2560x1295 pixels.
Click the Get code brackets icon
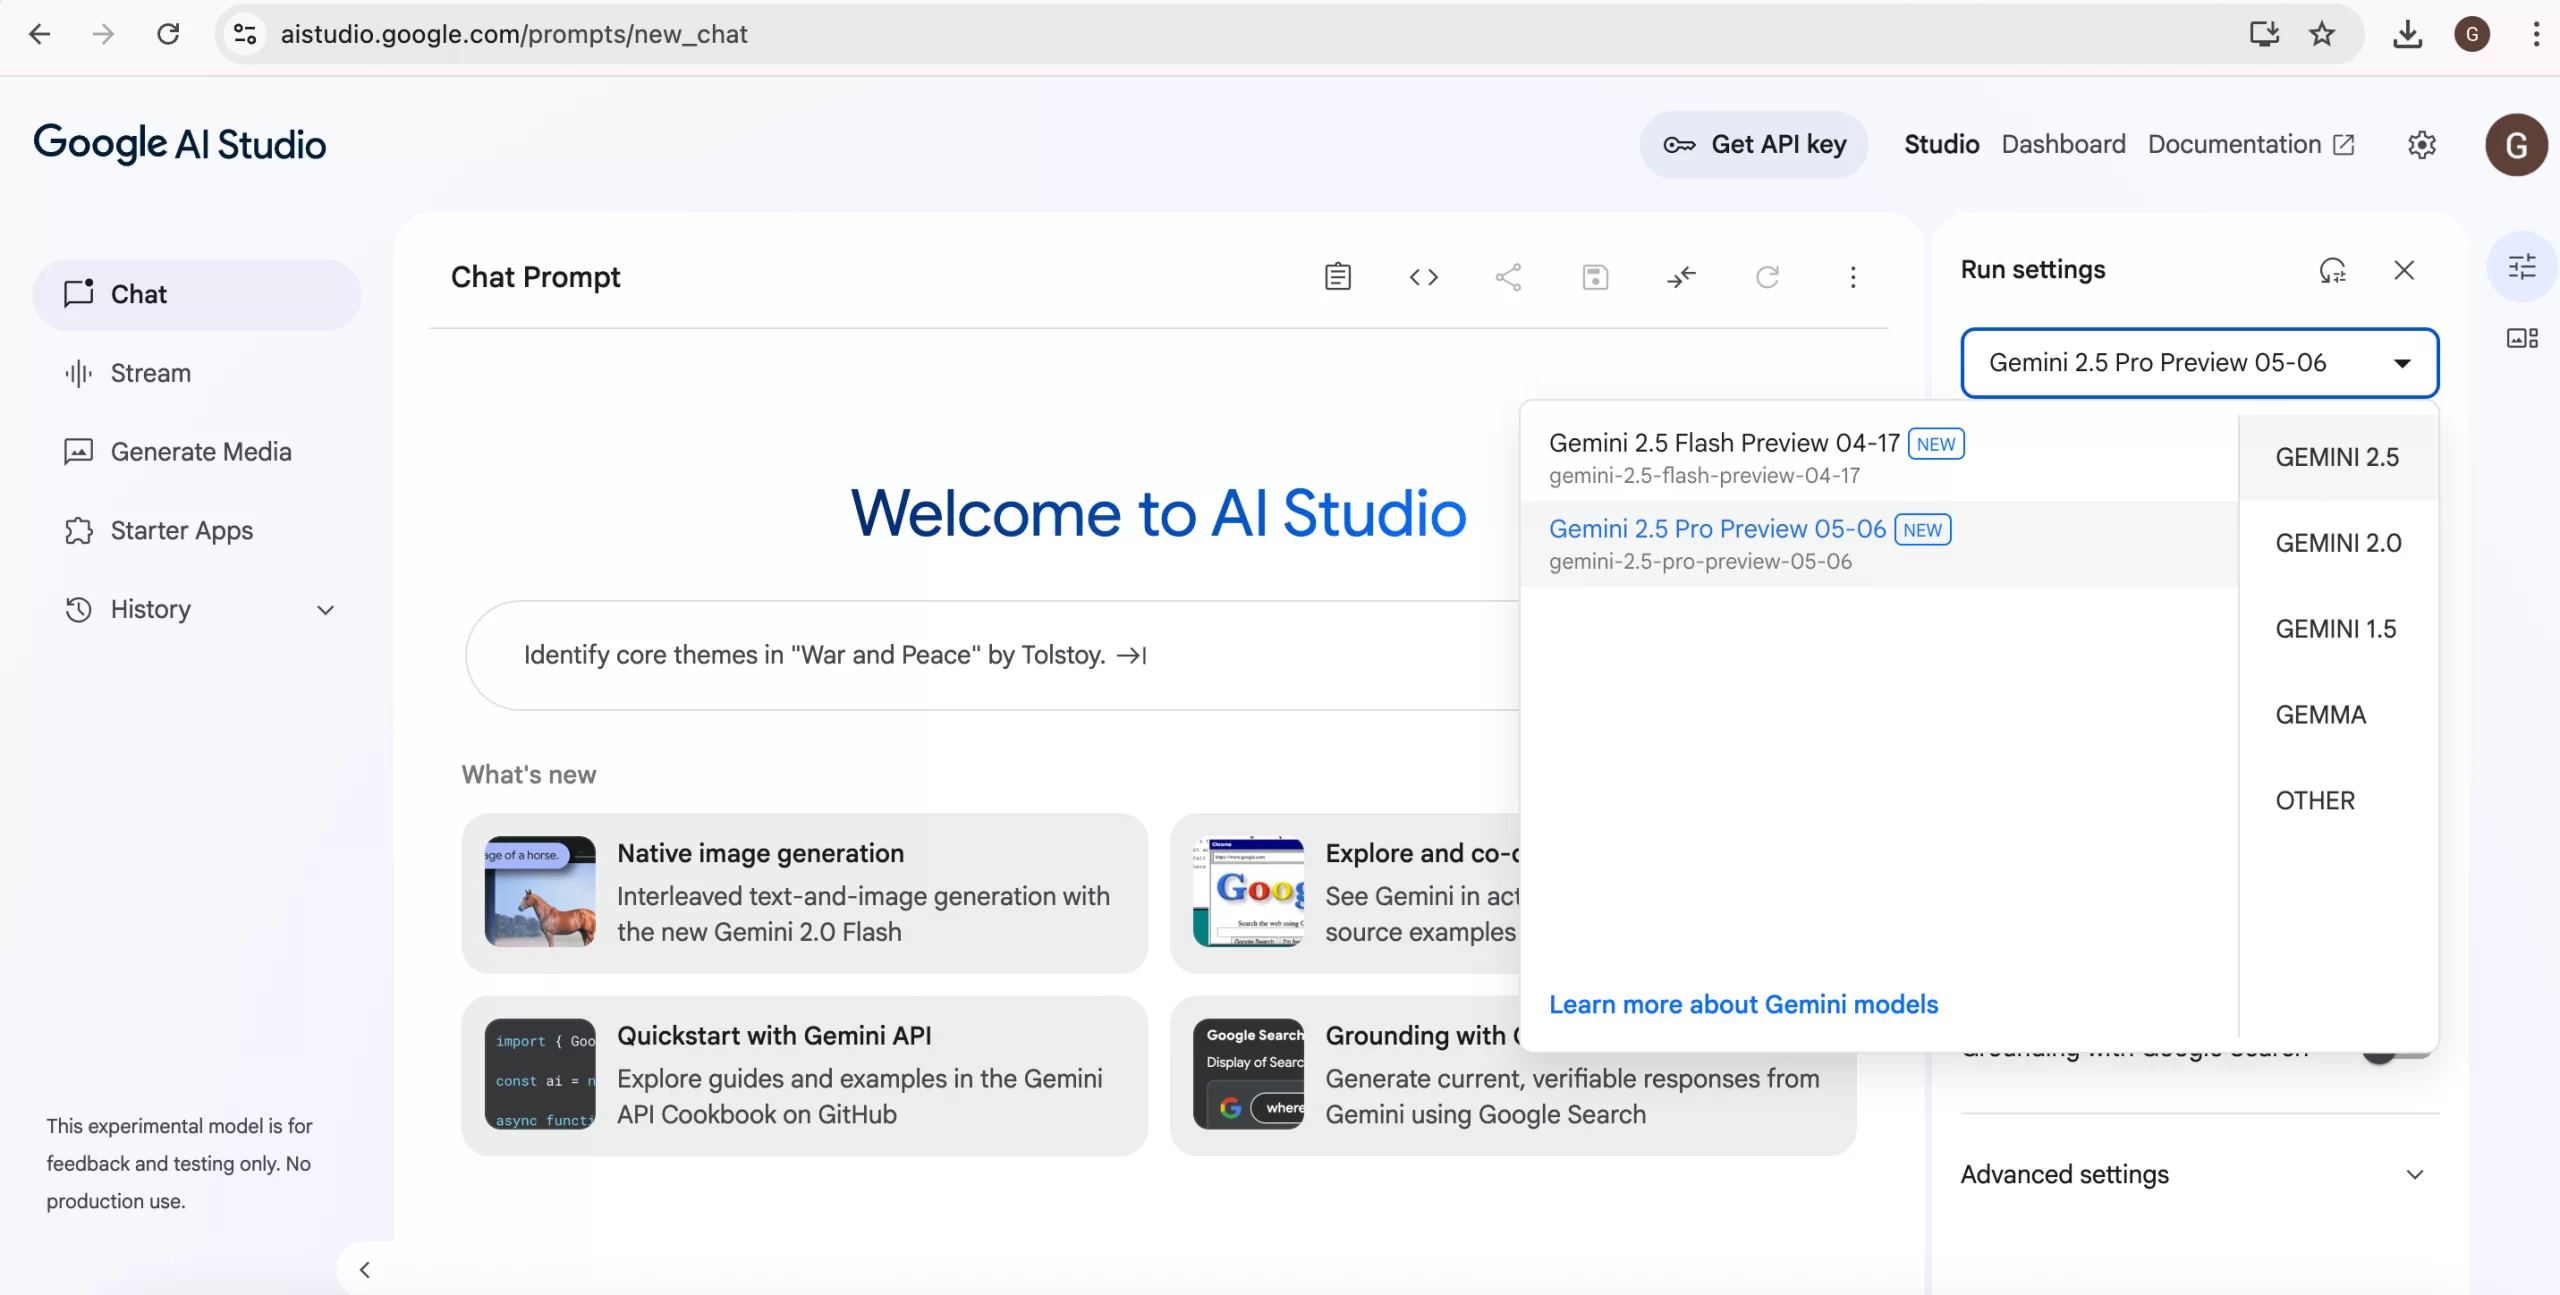pyautogui.click(x=1423, y=277)
